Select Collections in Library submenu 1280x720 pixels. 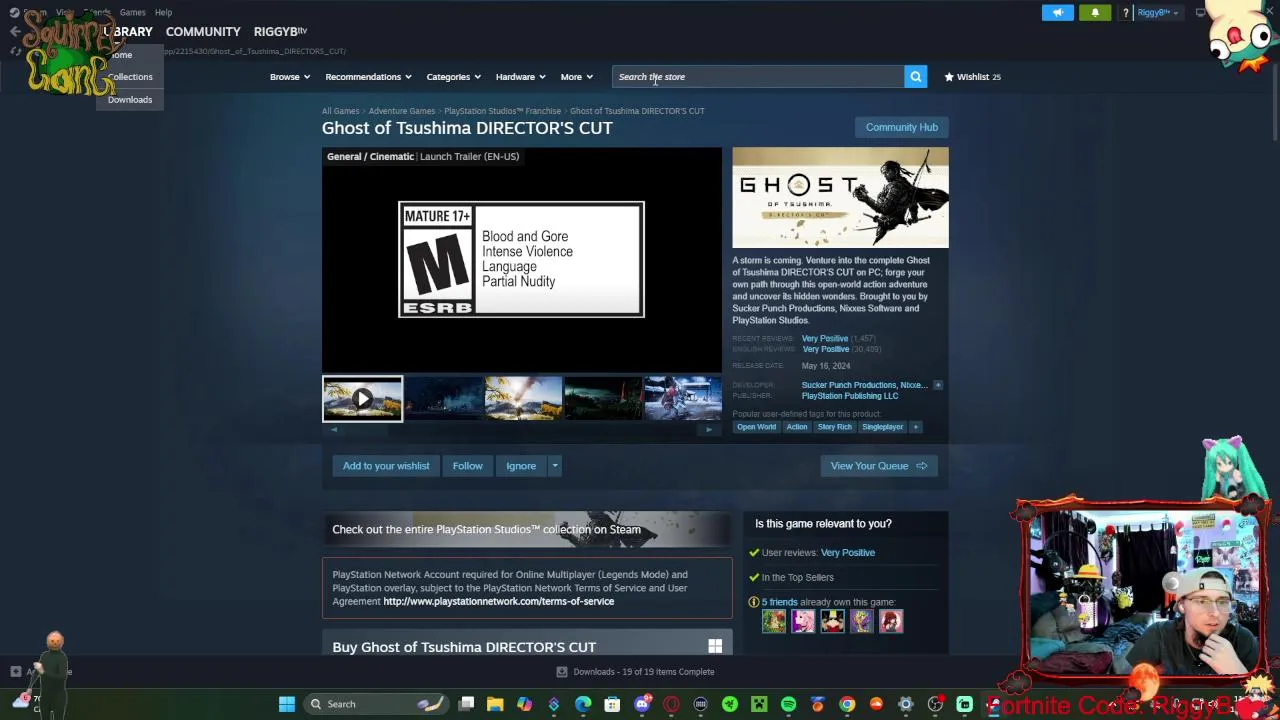[130, 77]
